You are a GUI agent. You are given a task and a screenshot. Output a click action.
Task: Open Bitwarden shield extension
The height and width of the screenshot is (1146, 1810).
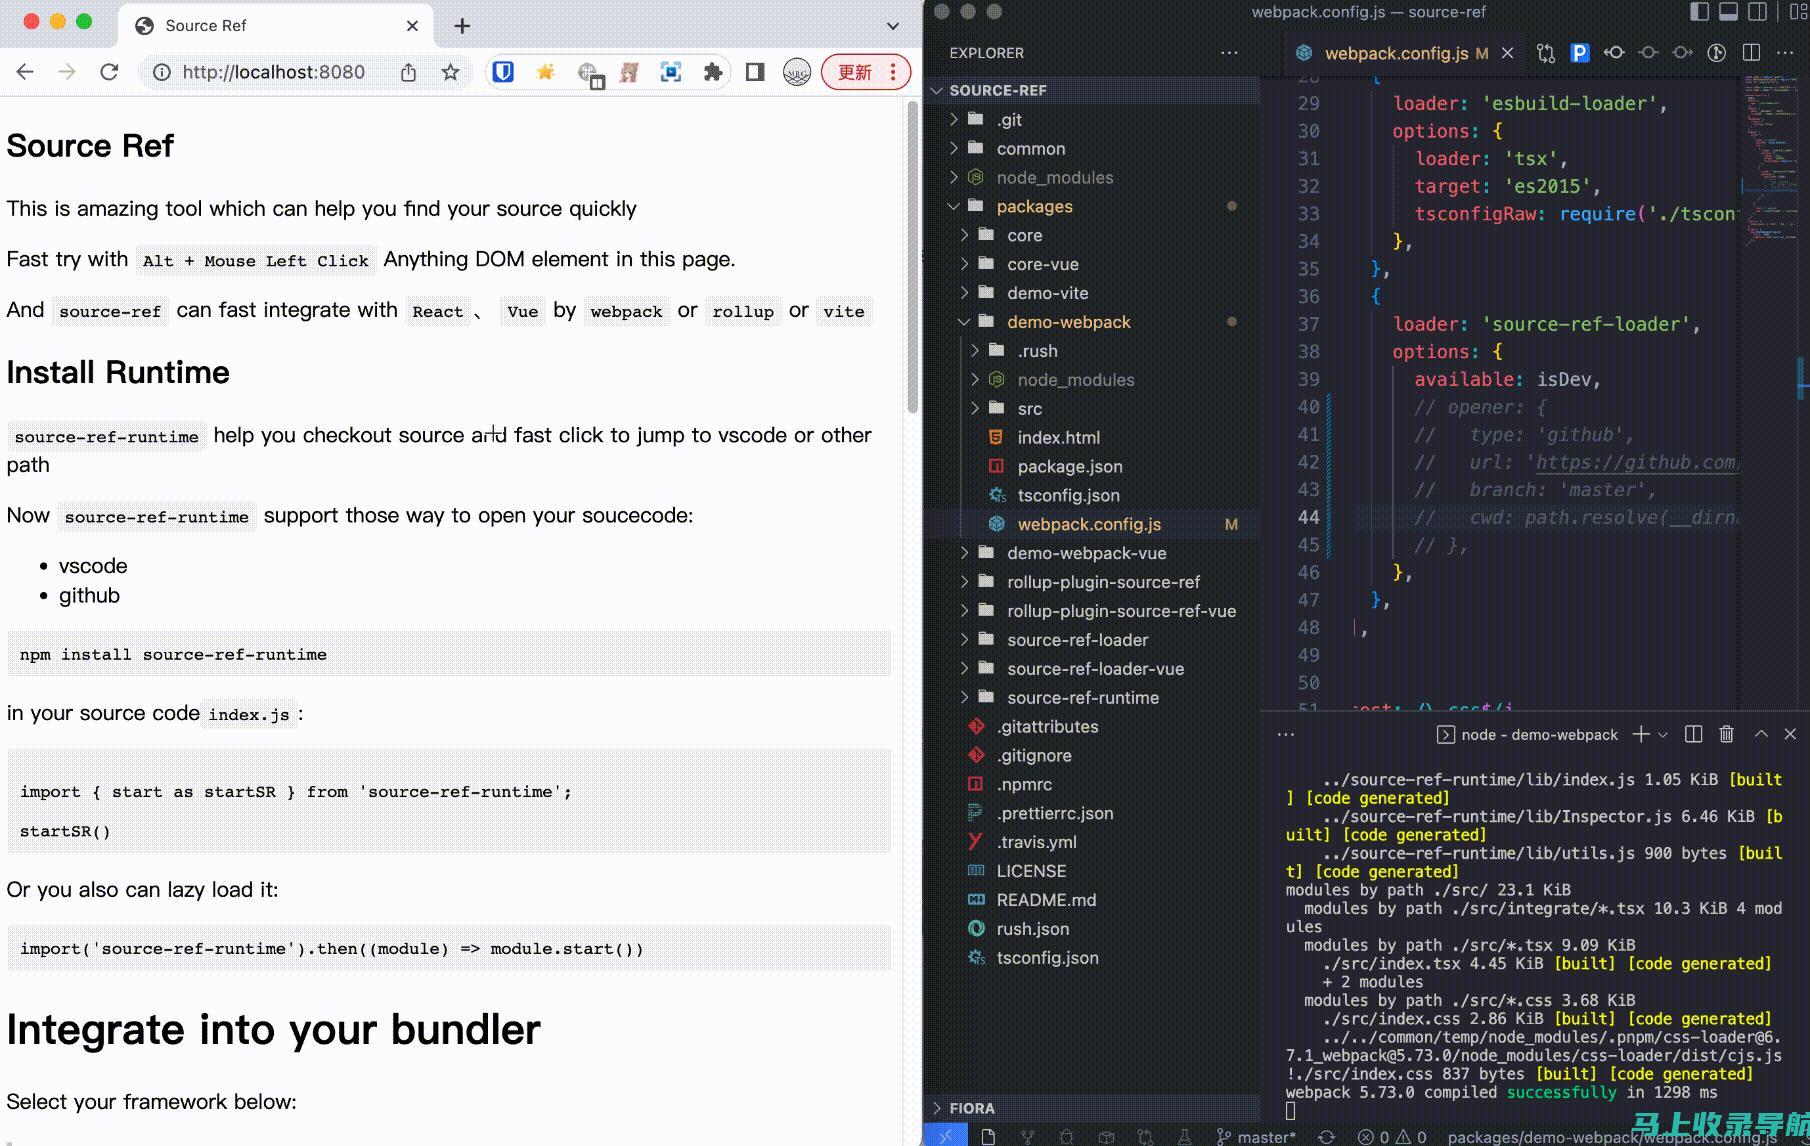(503, 72)
